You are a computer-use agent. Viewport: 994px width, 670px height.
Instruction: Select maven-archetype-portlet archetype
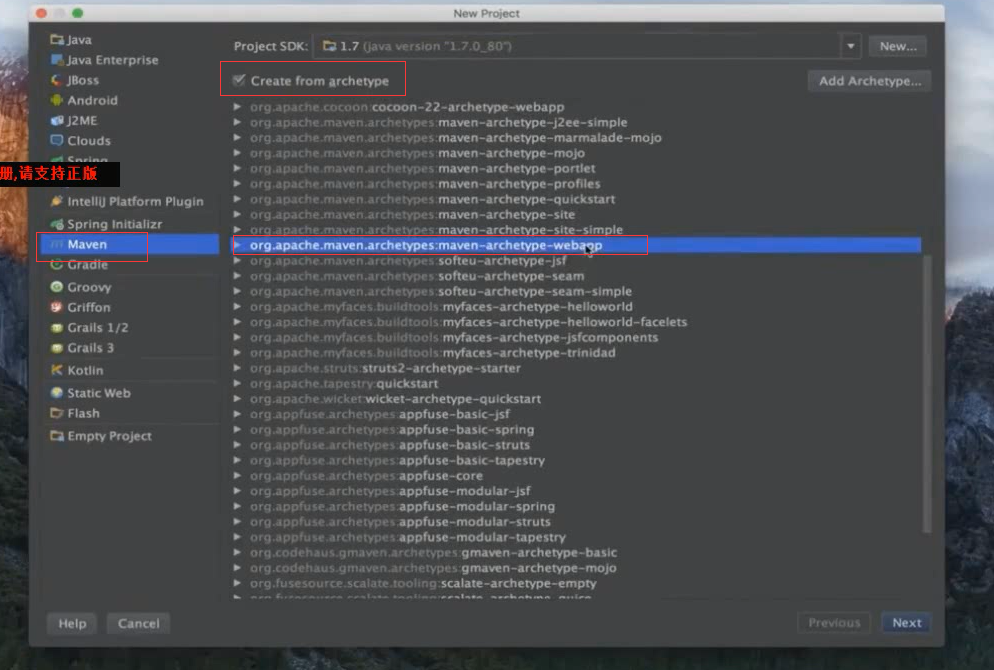[422, 168]
